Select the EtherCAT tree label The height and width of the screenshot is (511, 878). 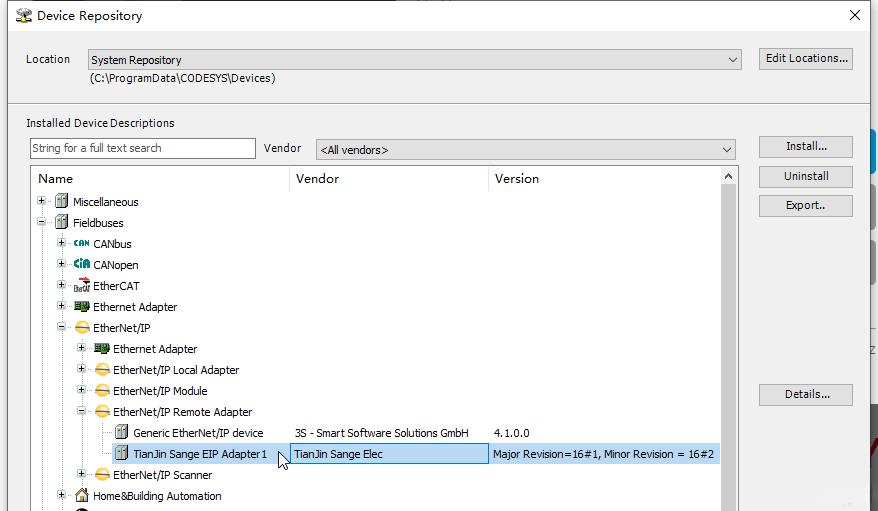(x=116, y=285)
